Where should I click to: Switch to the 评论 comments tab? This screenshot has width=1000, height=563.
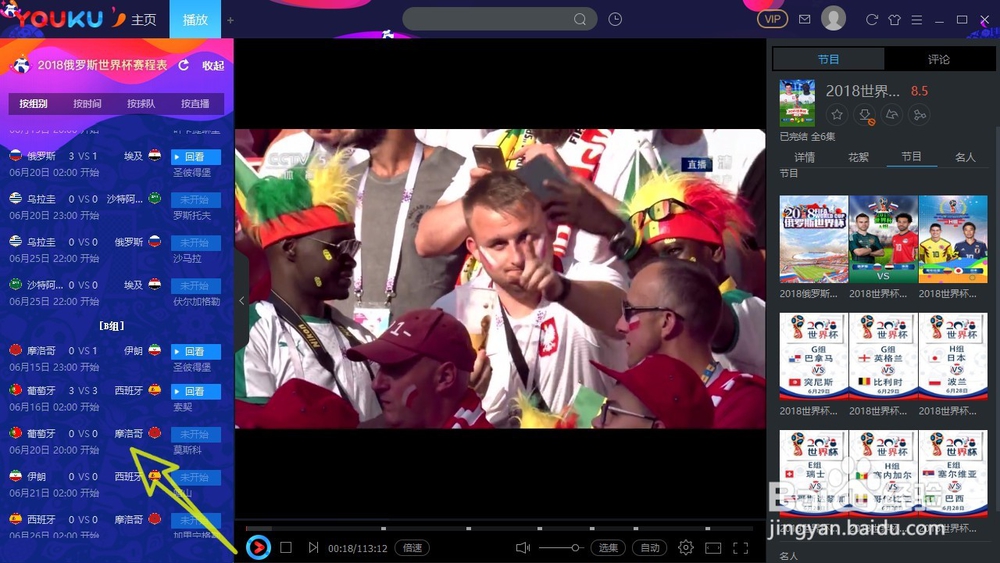(939, 59)
